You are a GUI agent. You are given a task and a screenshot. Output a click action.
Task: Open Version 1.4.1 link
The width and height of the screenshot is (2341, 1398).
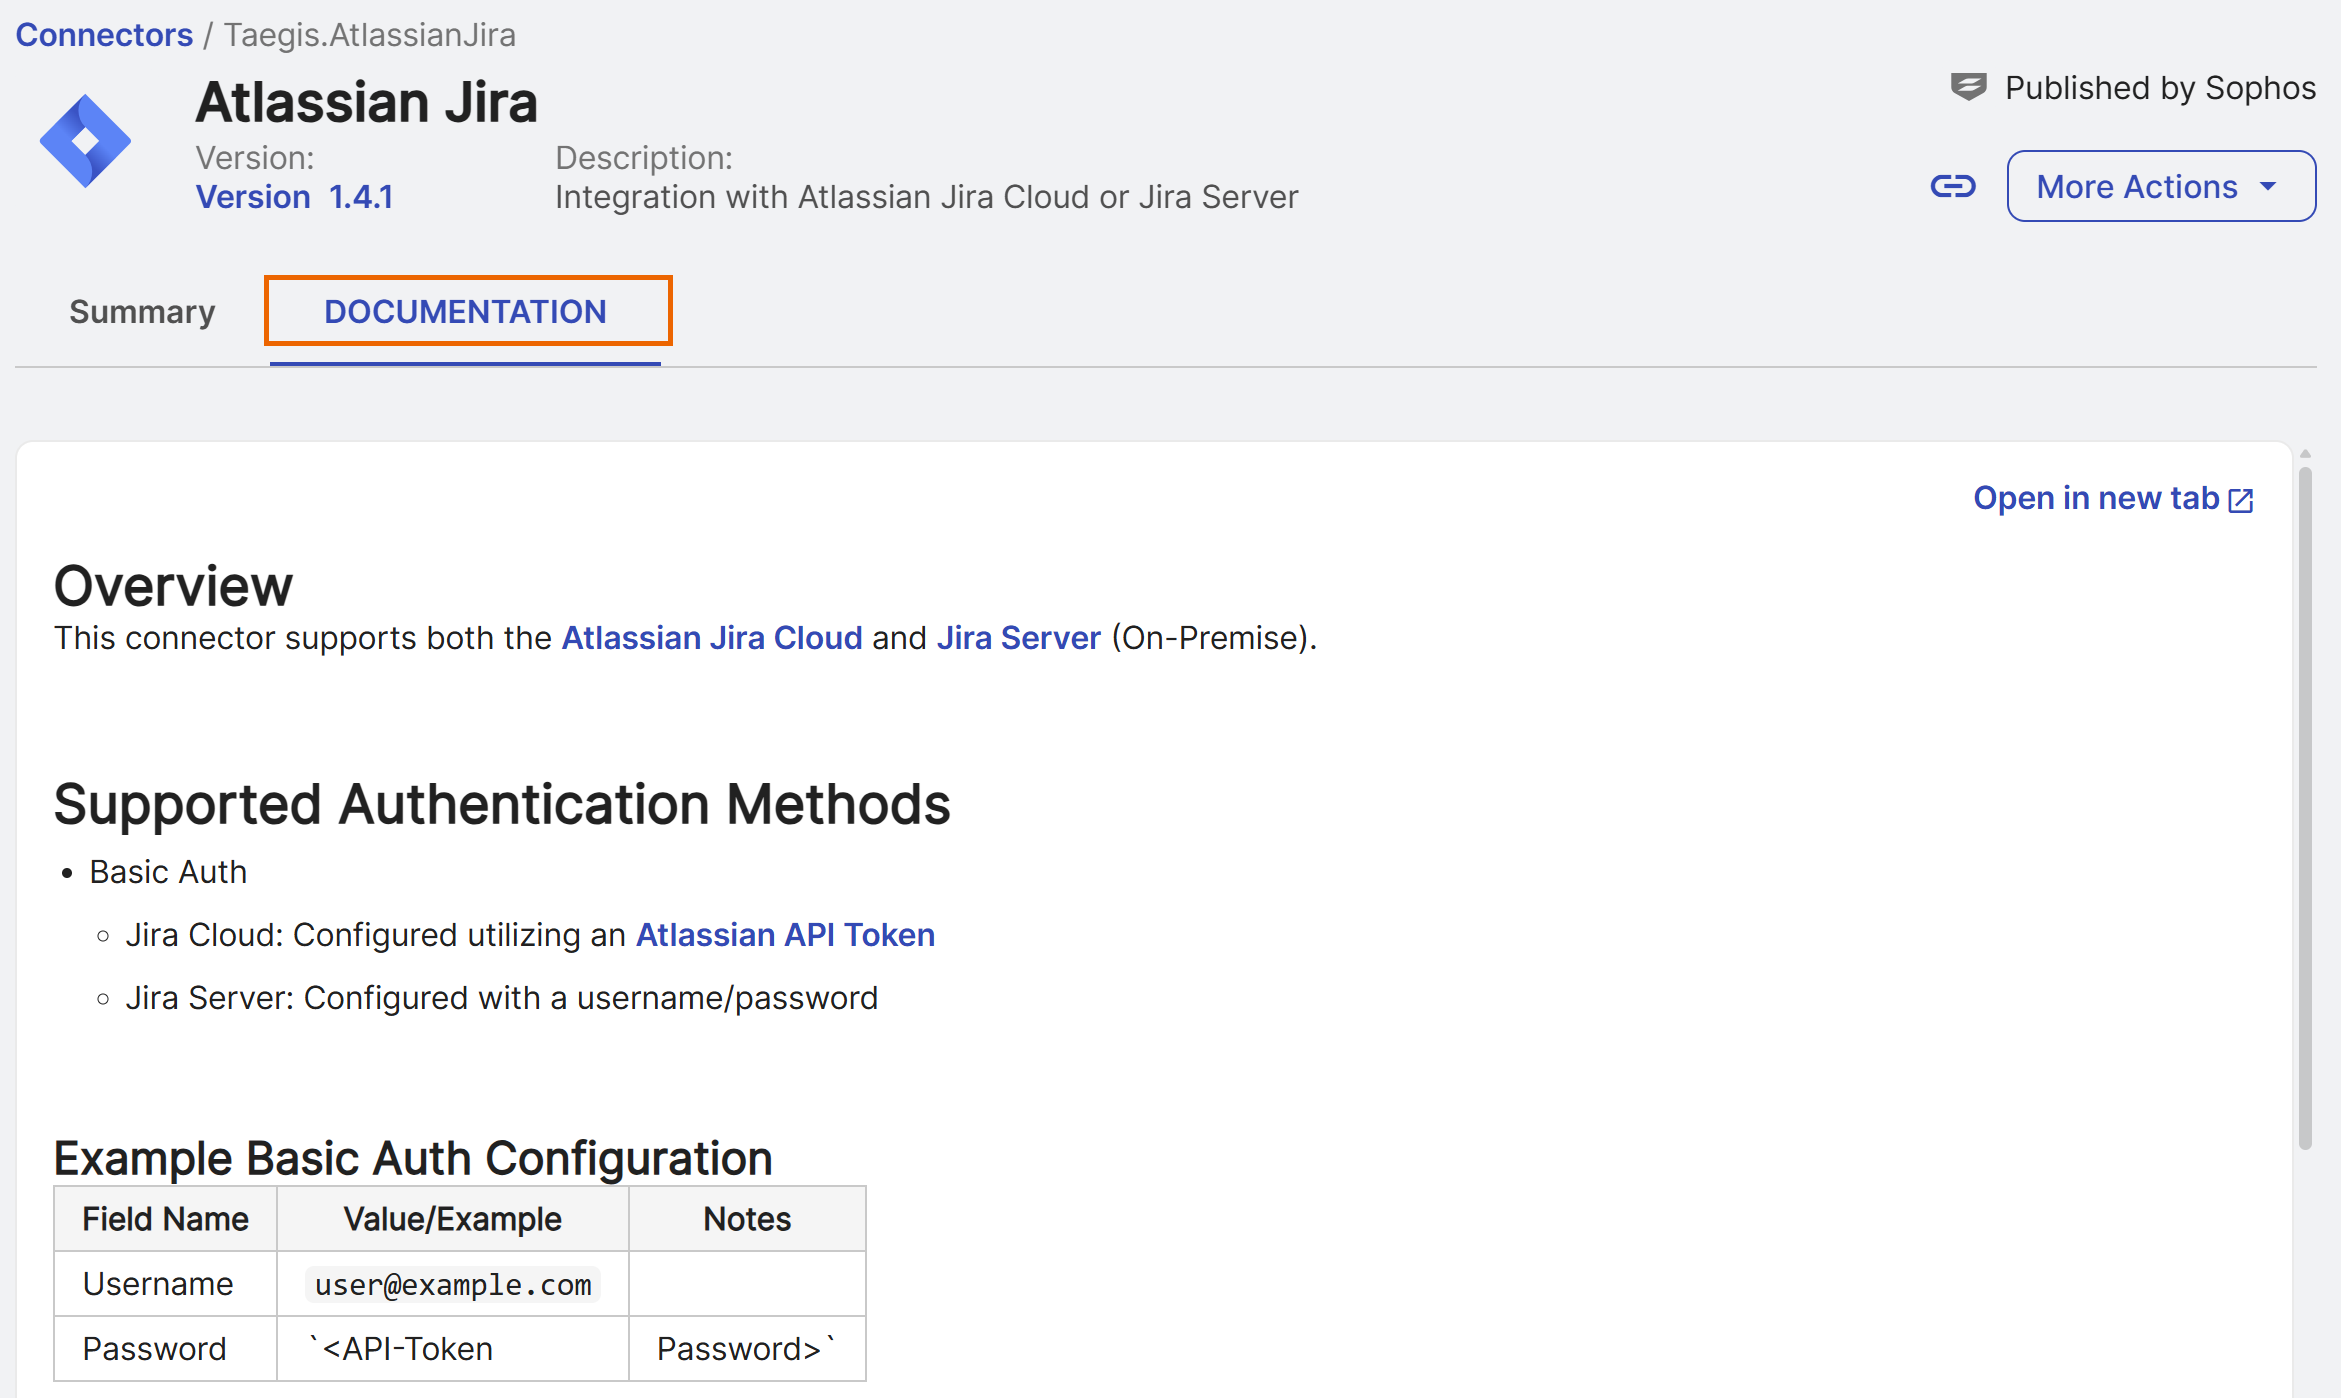pos(294,197)
